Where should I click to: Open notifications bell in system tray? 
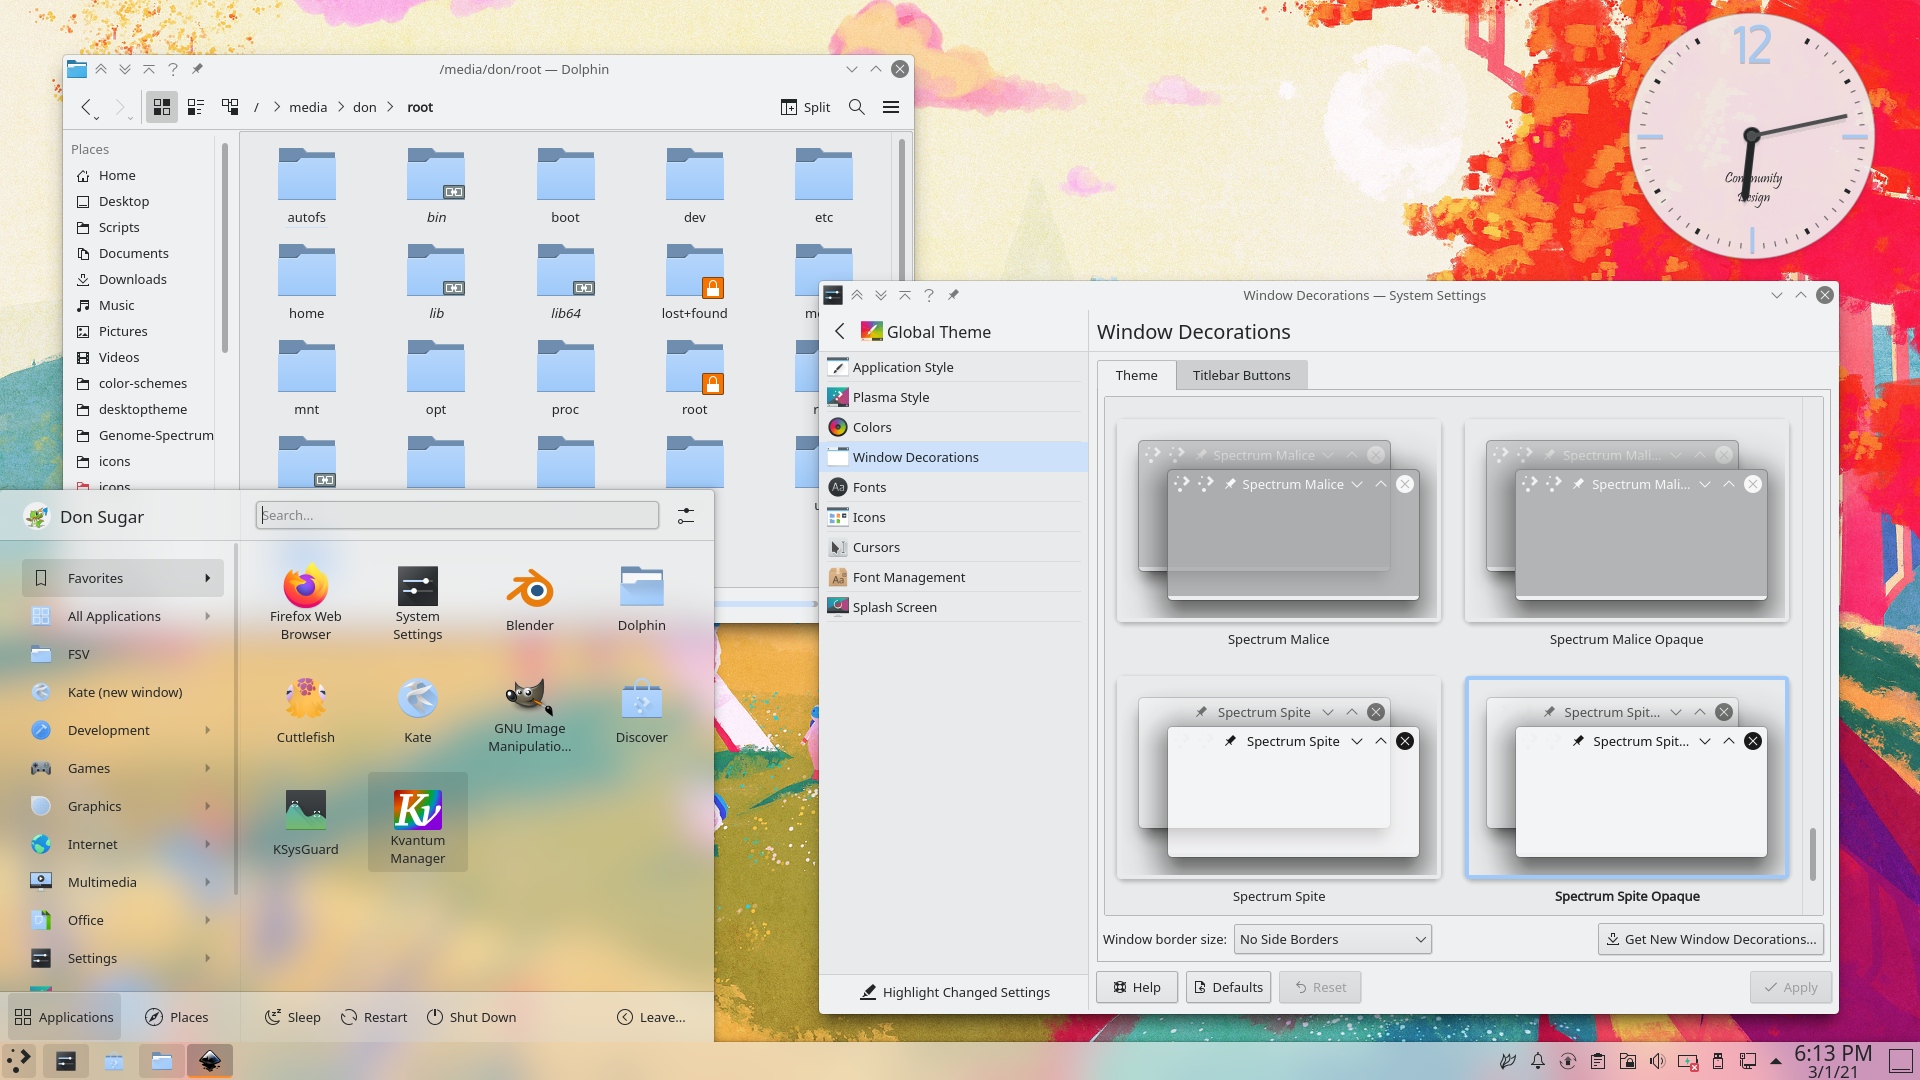[1538, 1061]
